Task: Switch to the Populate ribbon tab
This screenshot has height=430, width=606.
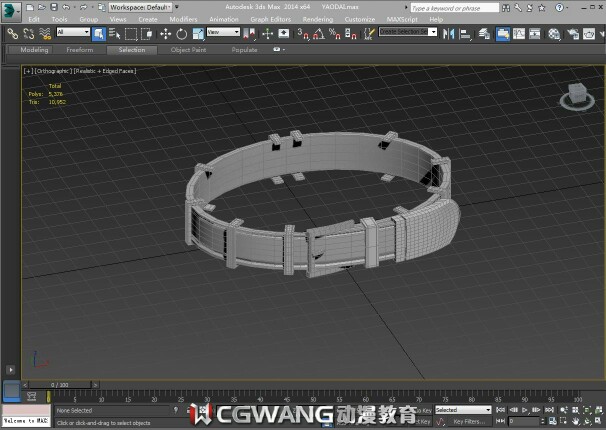Action: pos(244,50)
